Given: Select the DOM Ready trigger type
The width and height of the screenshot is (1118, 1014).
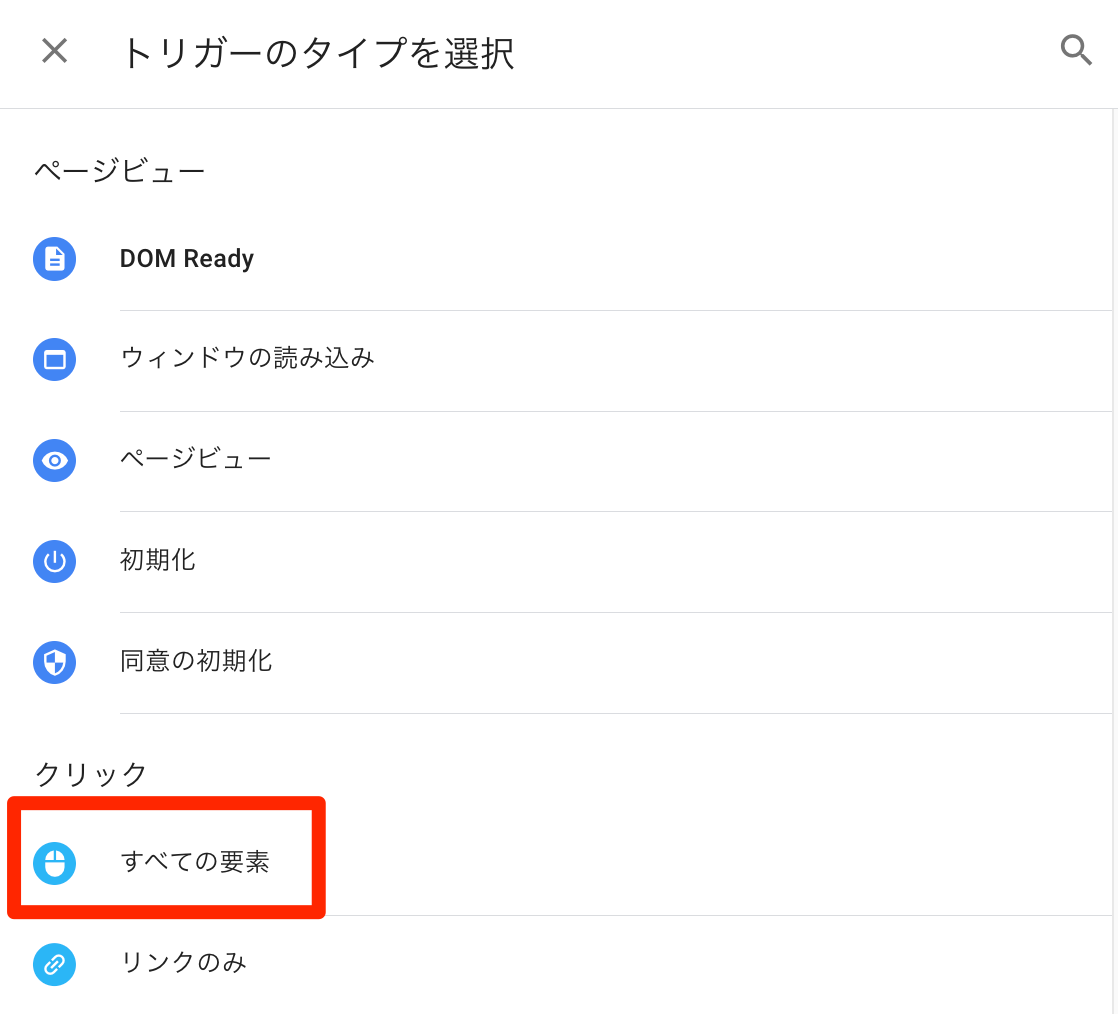Looking at the screenshot, I should 187,259.
